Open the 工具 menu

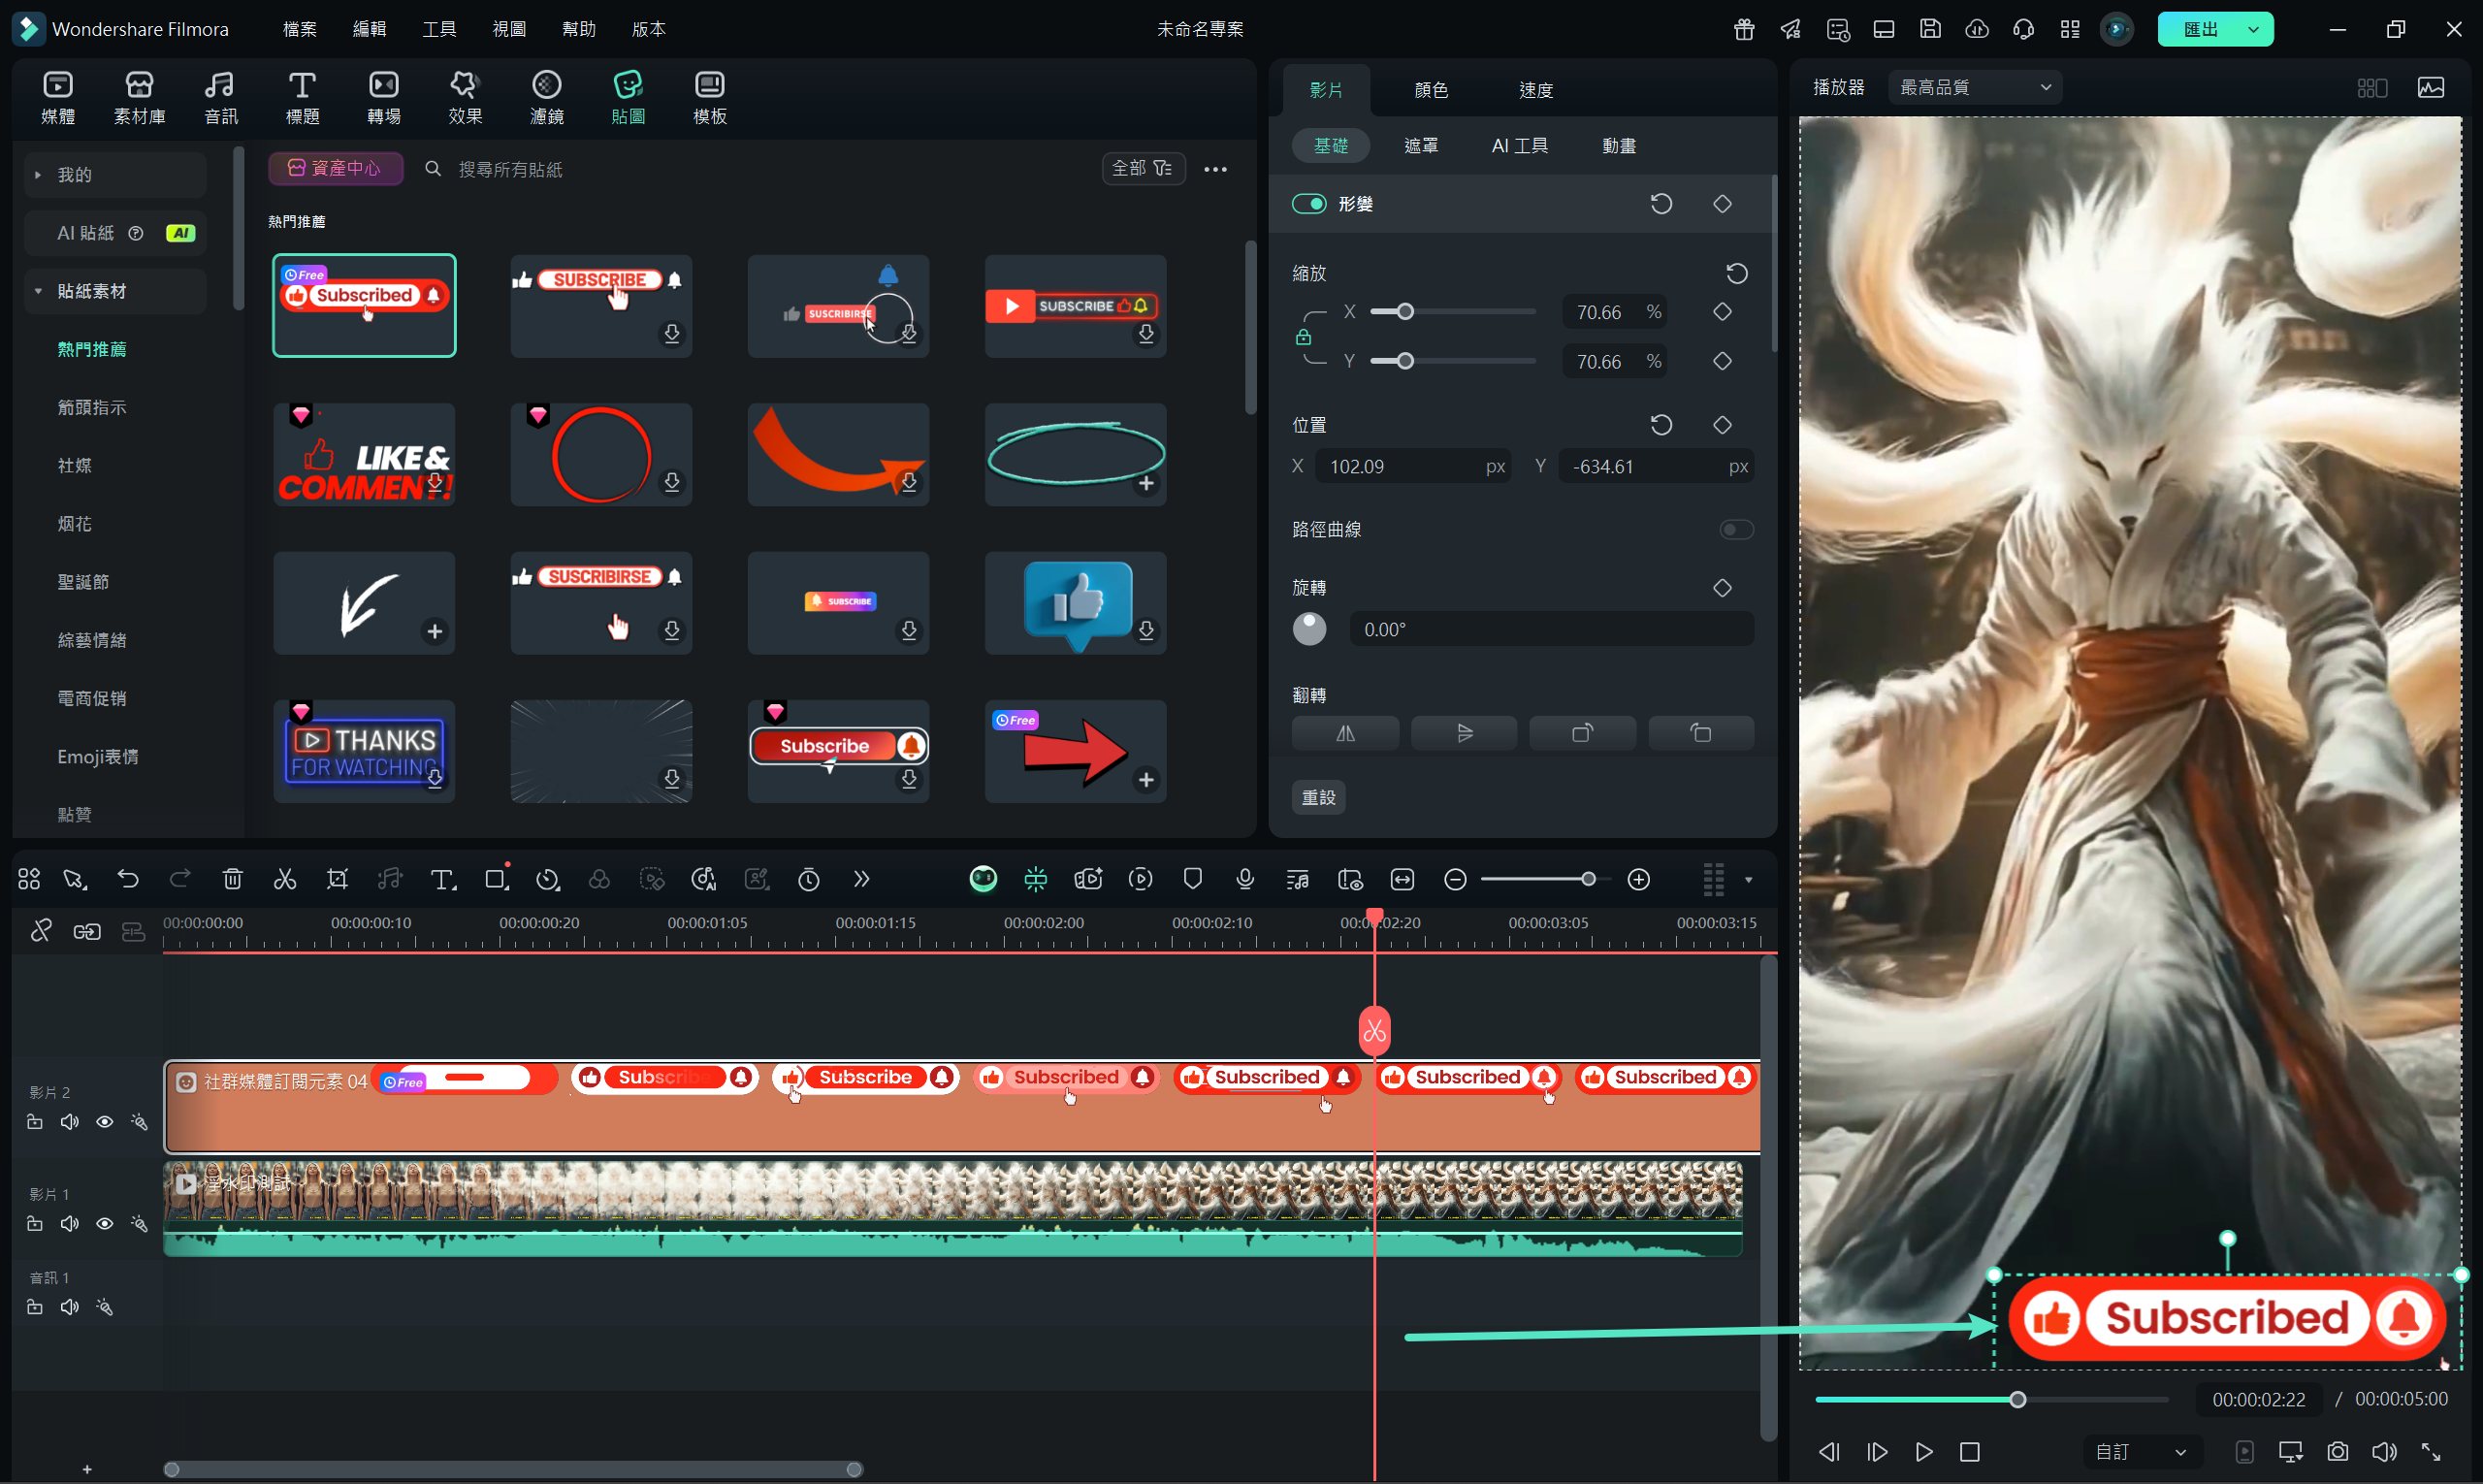pos(439,29)
